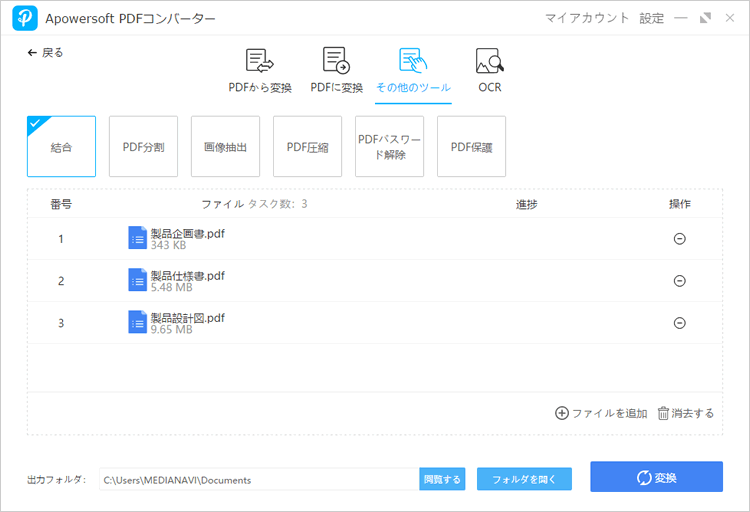Choose the 画像抽出 tool tile
Screen dimensions: 750x512
tap(225, 146)
